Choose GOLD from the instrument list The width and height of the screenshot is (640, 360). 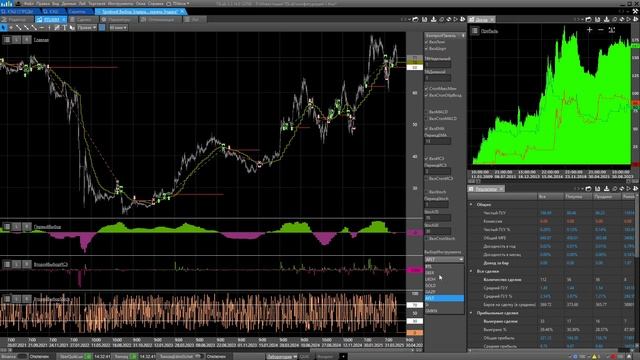pos(444,285)
